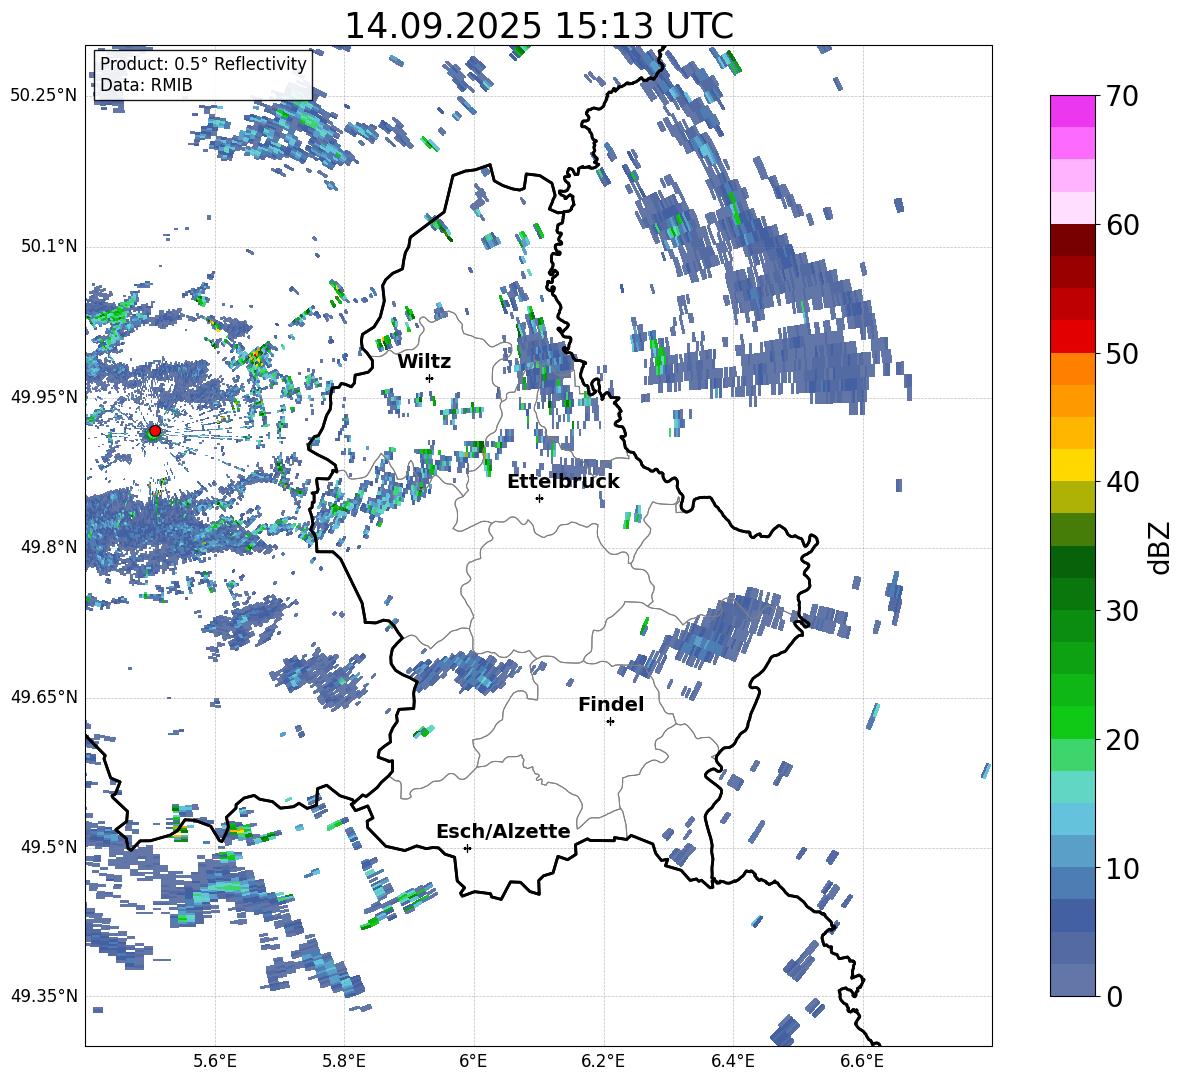Click the 6.6°E longitude label
This screenshot has width=1184, height=1081.
pos(862,1061)
